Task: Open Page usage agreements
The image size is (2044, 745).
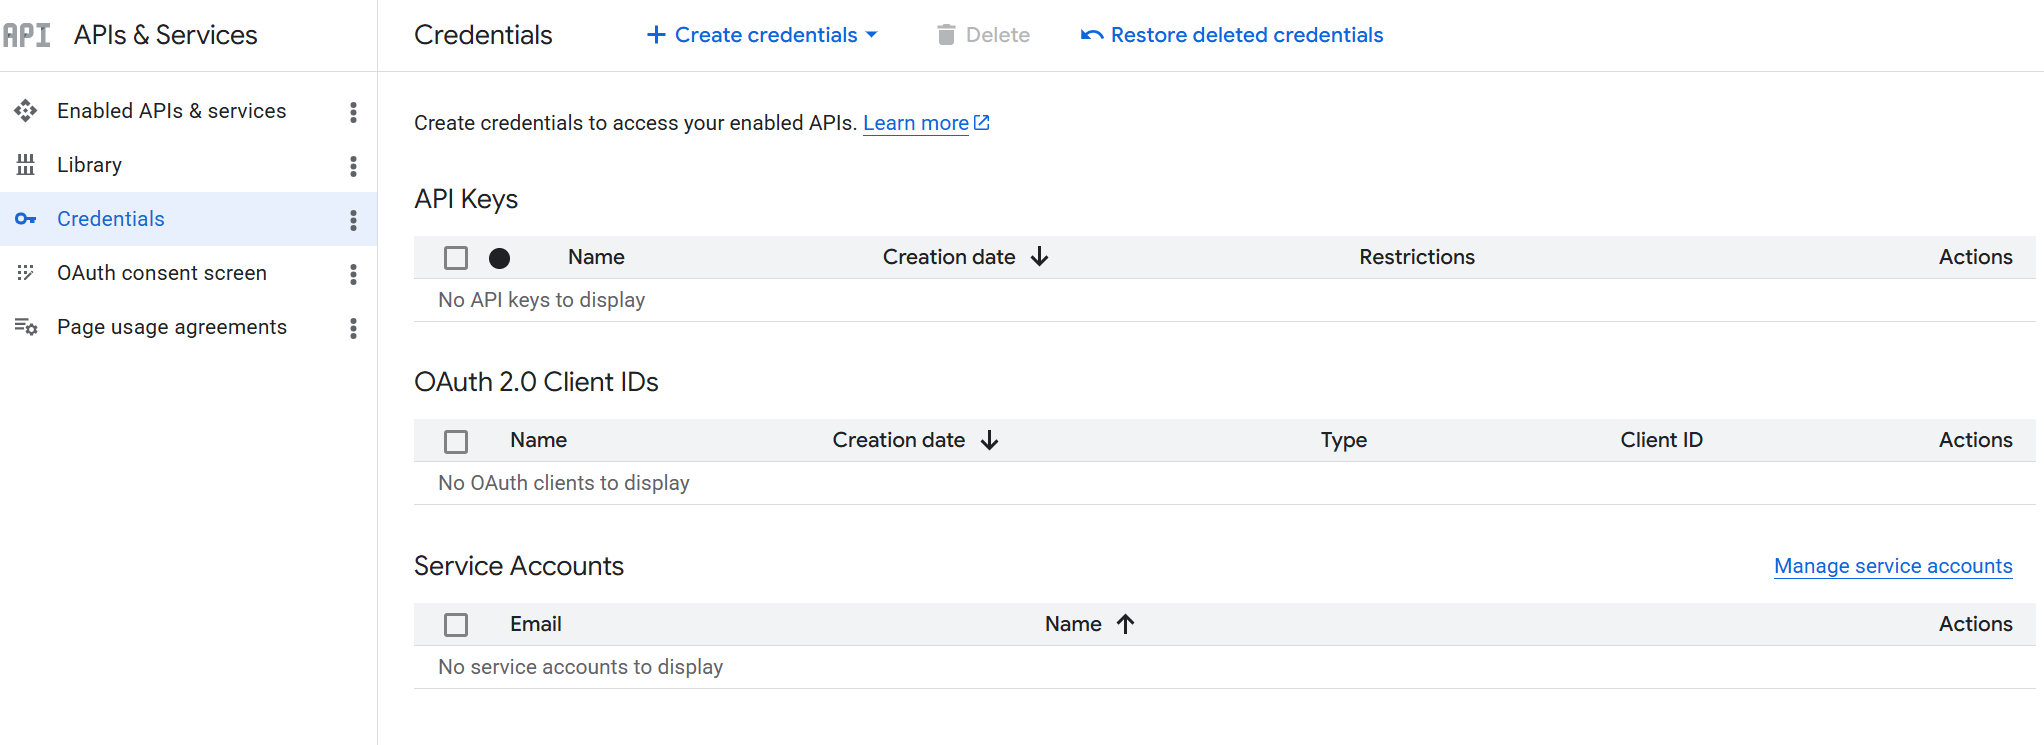Action: (x=172, y=327)
